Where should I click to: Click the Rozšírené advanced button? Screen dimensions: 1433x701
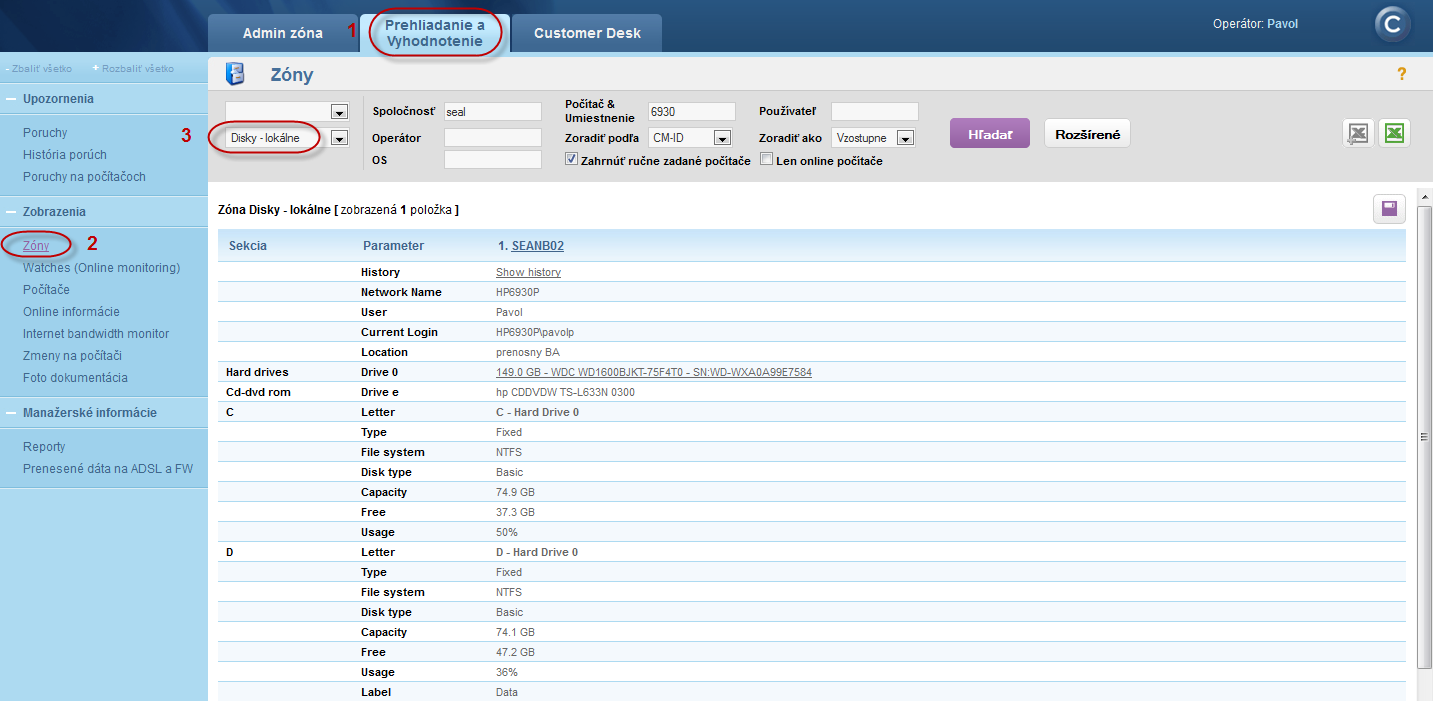[1087, 133]
